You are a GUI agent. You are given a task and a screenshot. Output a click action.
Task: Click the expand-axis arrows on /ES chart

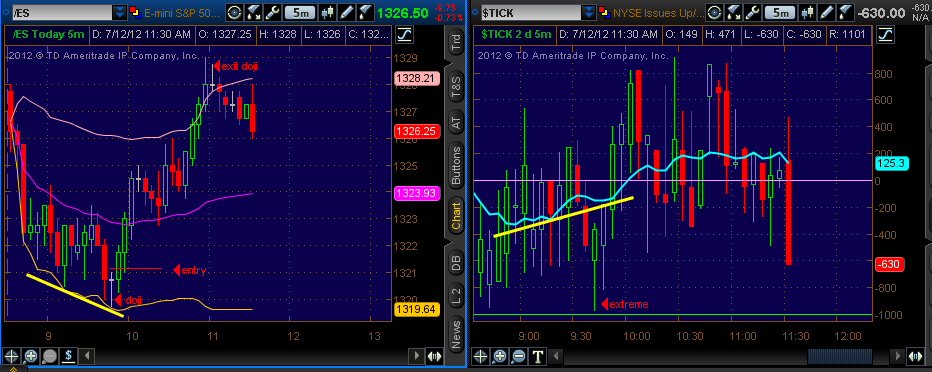point(434,357)
